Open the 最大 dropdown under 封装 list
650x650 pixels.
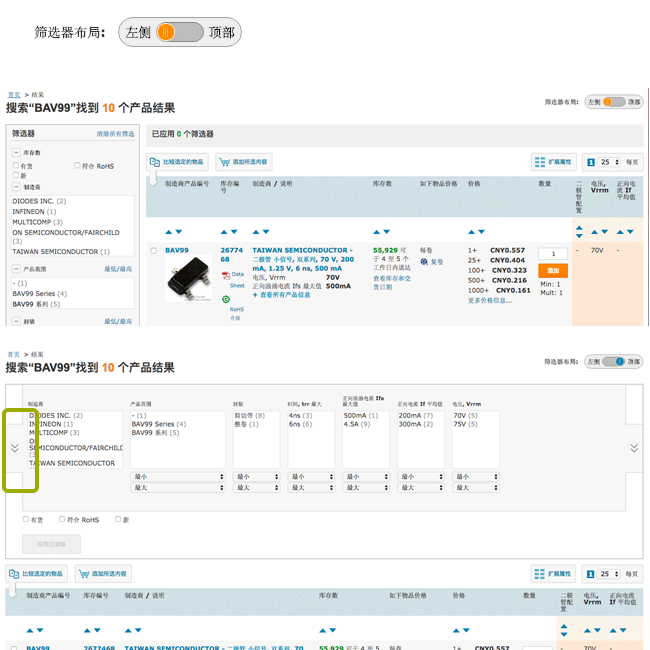click(256, 488)
